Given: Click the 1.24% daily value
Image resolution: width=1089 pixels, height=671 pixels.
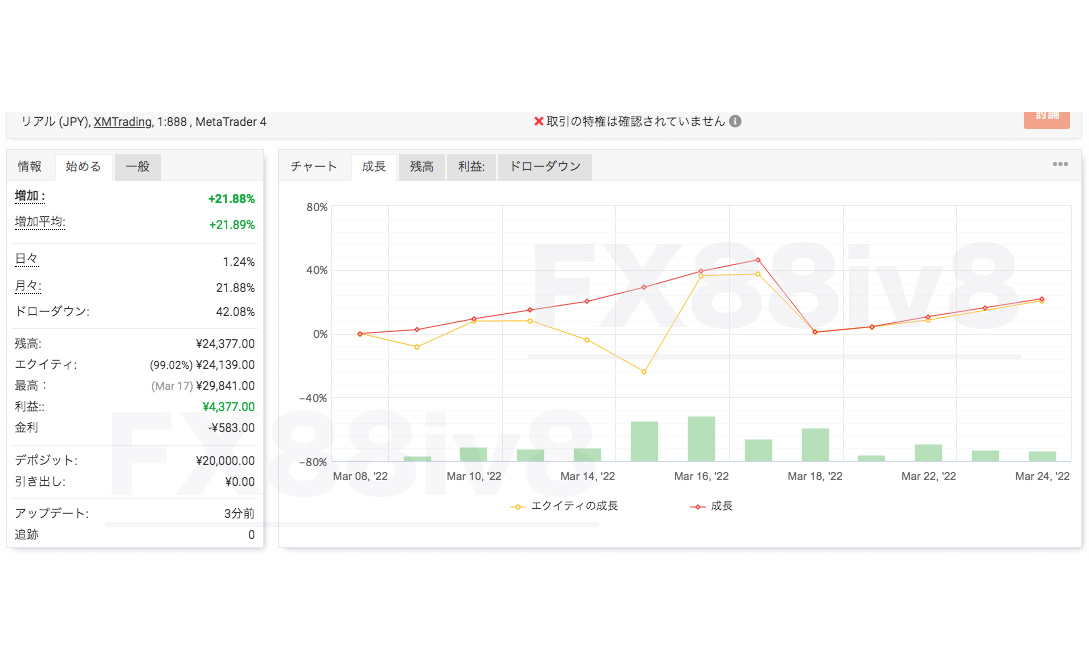Looking at the screenshot, I should (238, 262).
